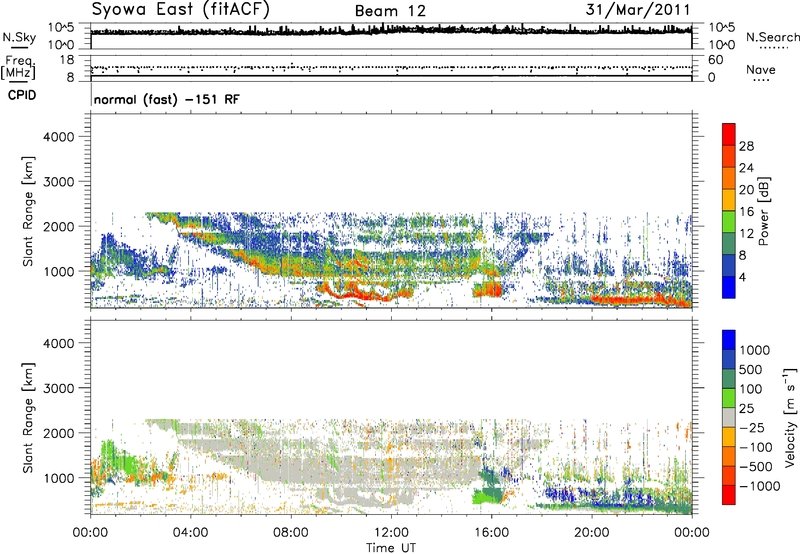Click the '500' label on Velocity colour bar

tap(753, 370)
